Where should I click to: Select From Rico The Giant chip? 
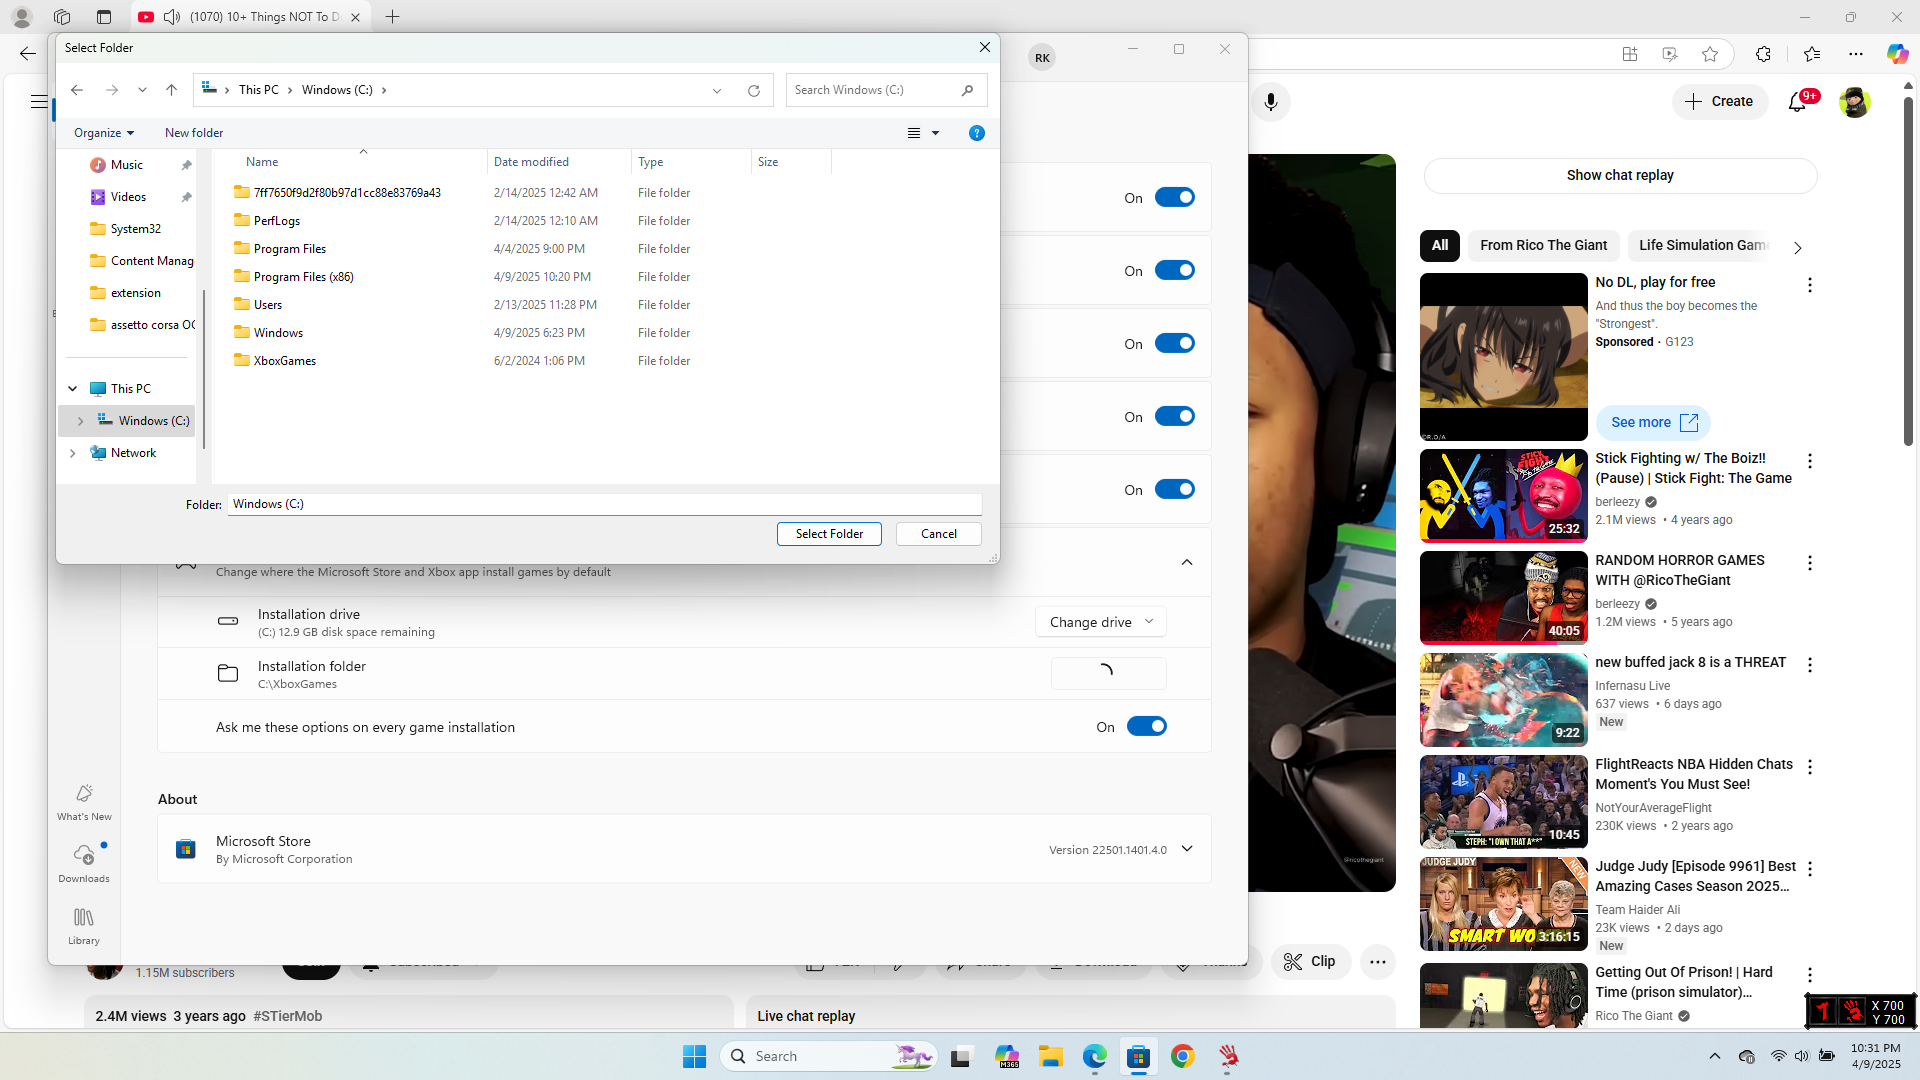1544,246
